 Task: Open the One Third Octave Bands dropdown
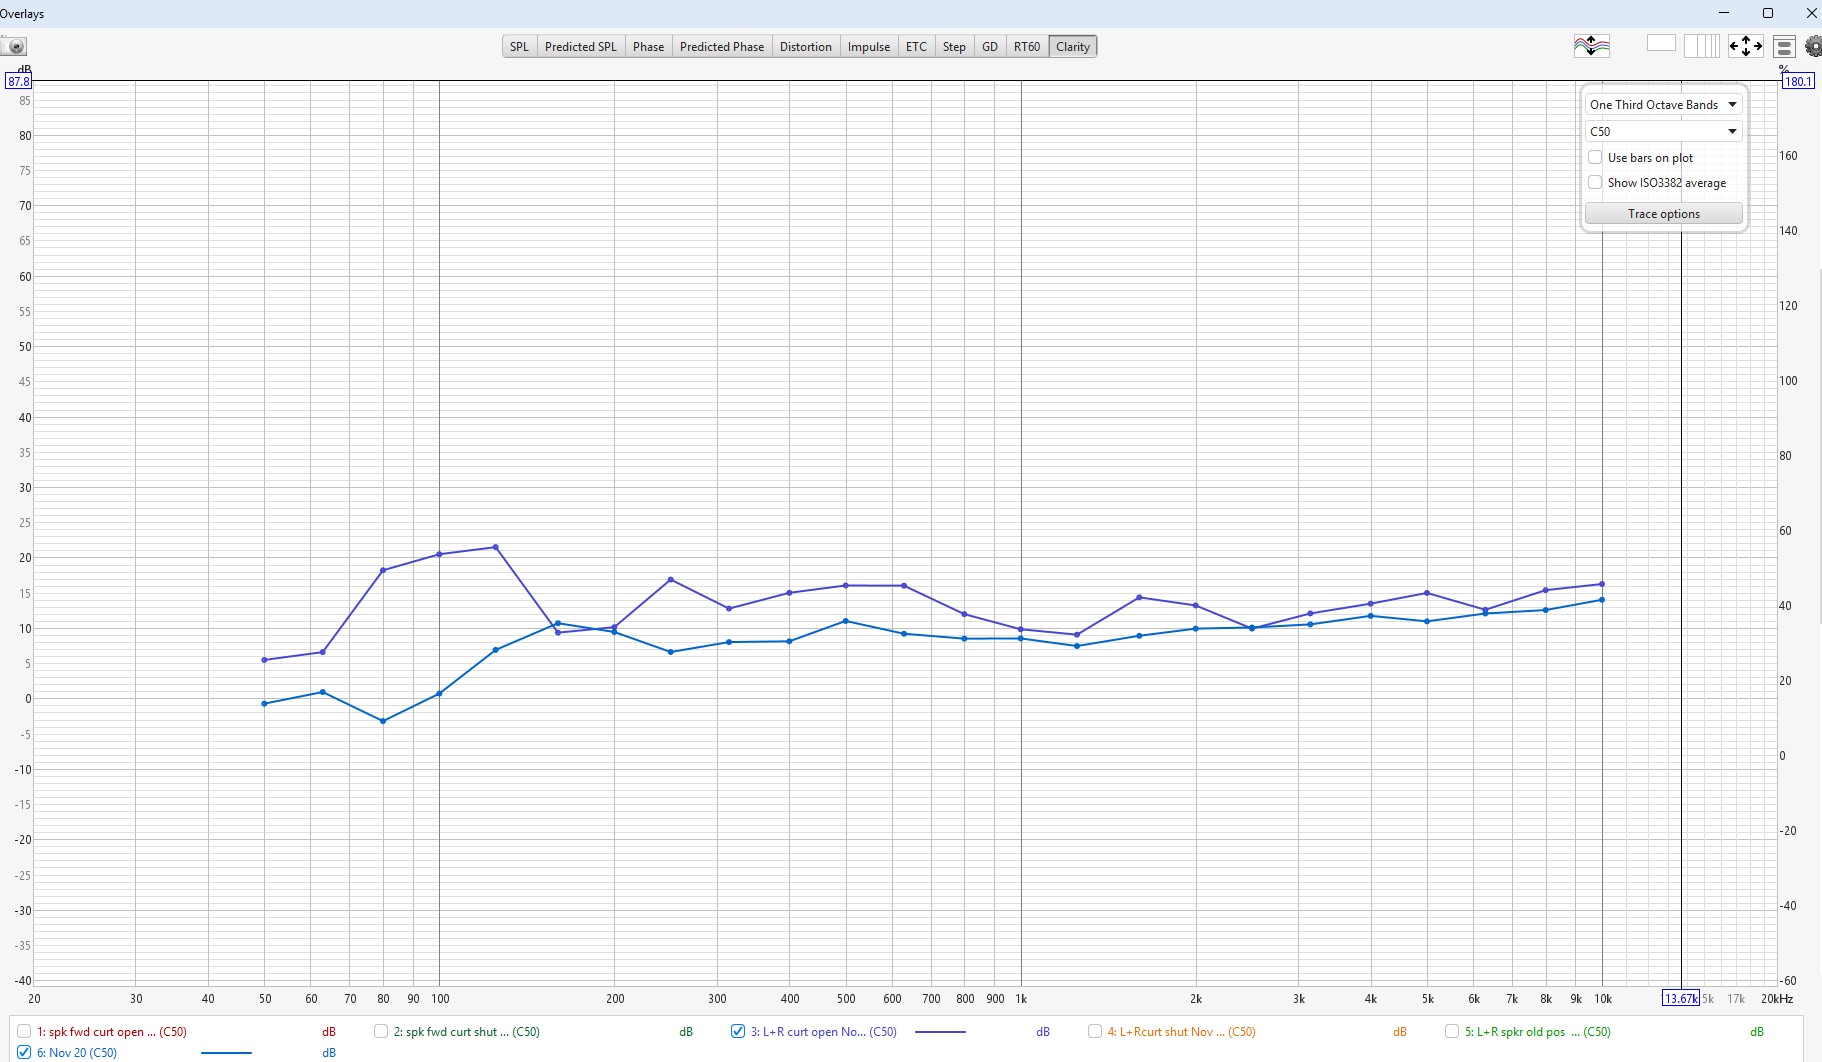point(1663,105)
